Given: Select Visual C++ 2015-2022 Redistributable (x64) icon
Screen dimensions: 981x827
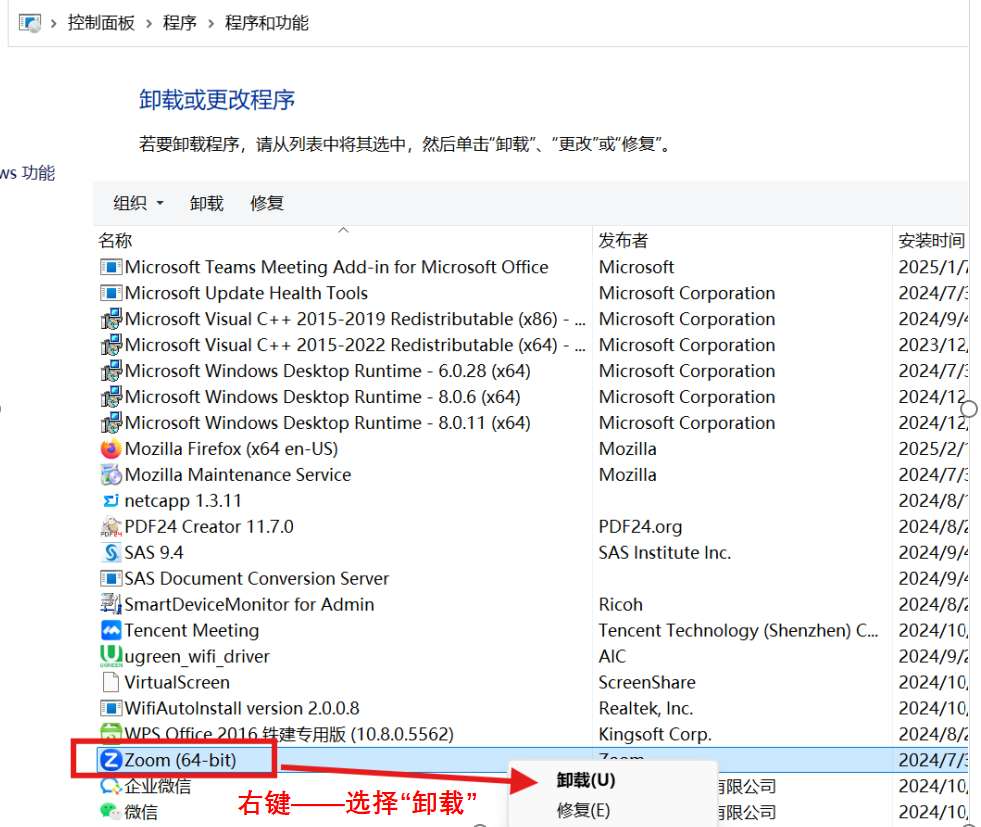Looking at the screenshot, I should tap(111, 345).
